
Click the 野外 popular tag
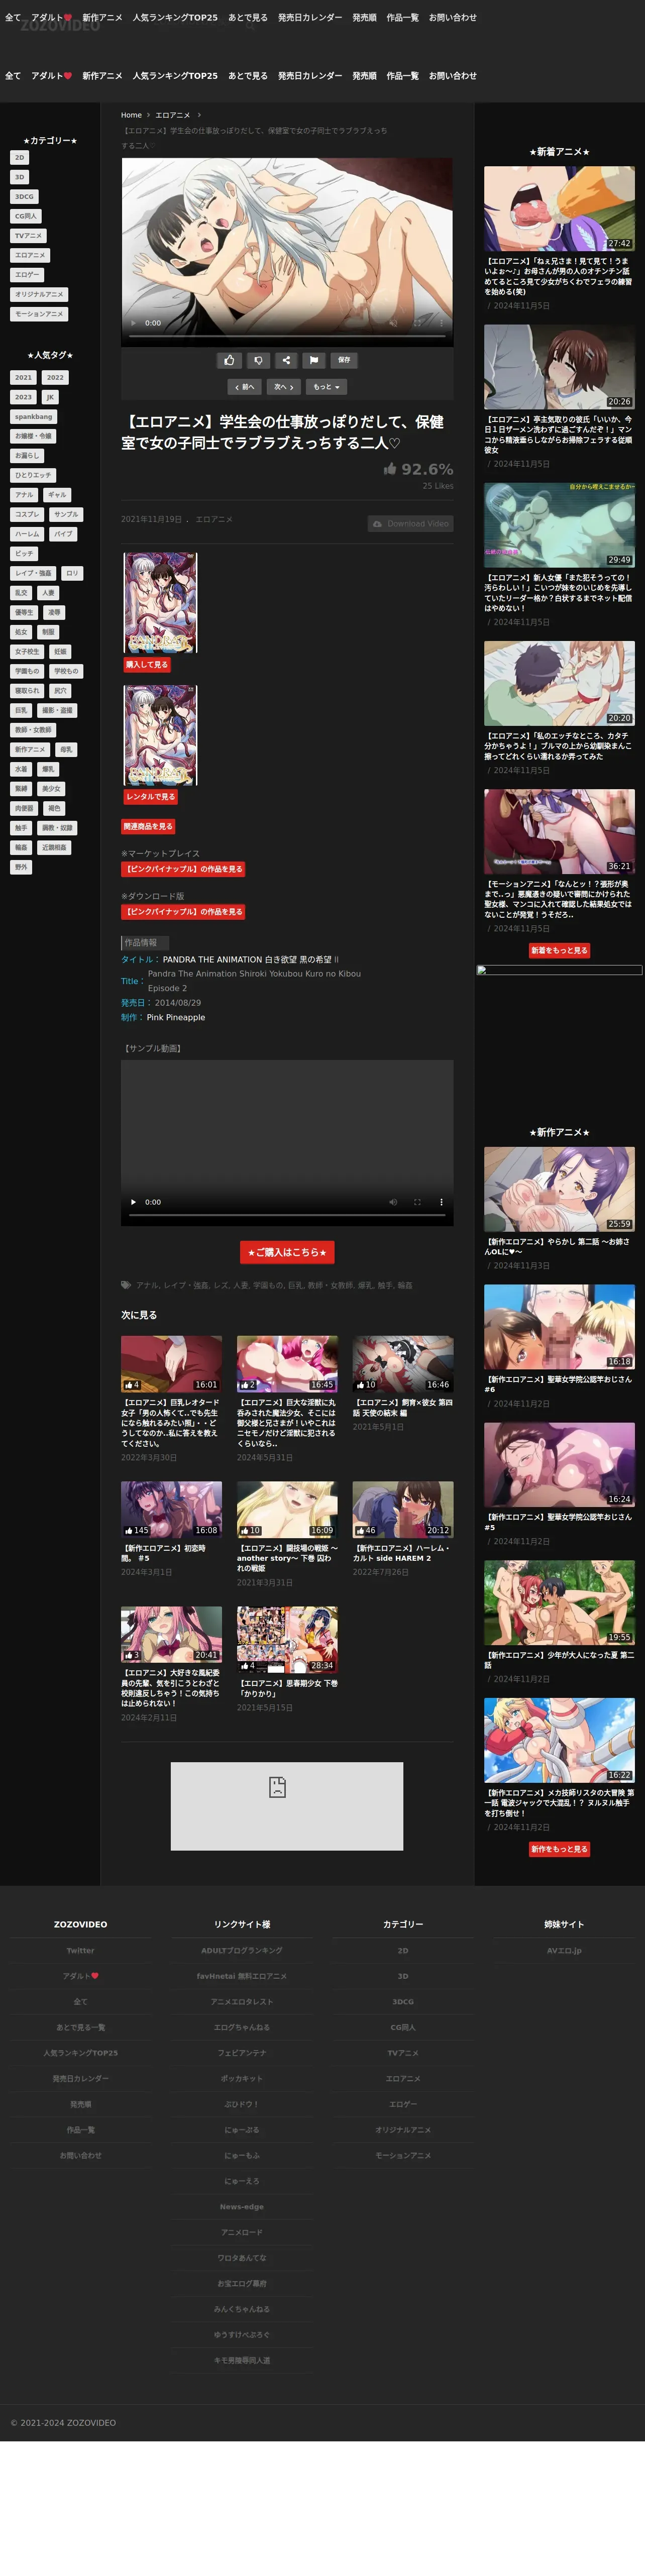(21, 867)
